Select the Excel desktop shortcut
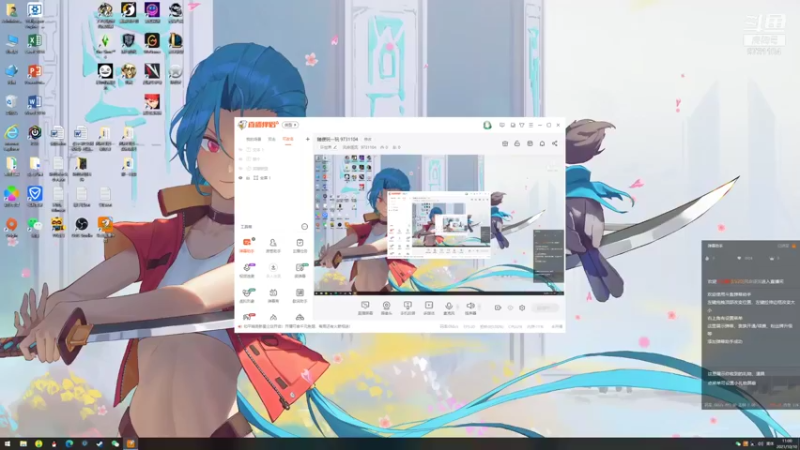The image size is (800, 450). click(x=35, y=43)
